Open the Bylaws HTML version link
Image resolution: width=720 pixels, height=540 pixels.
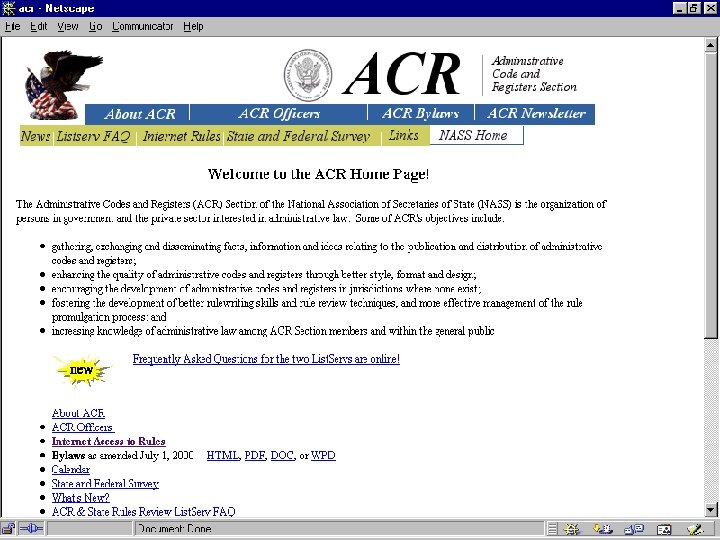[223, 456]
